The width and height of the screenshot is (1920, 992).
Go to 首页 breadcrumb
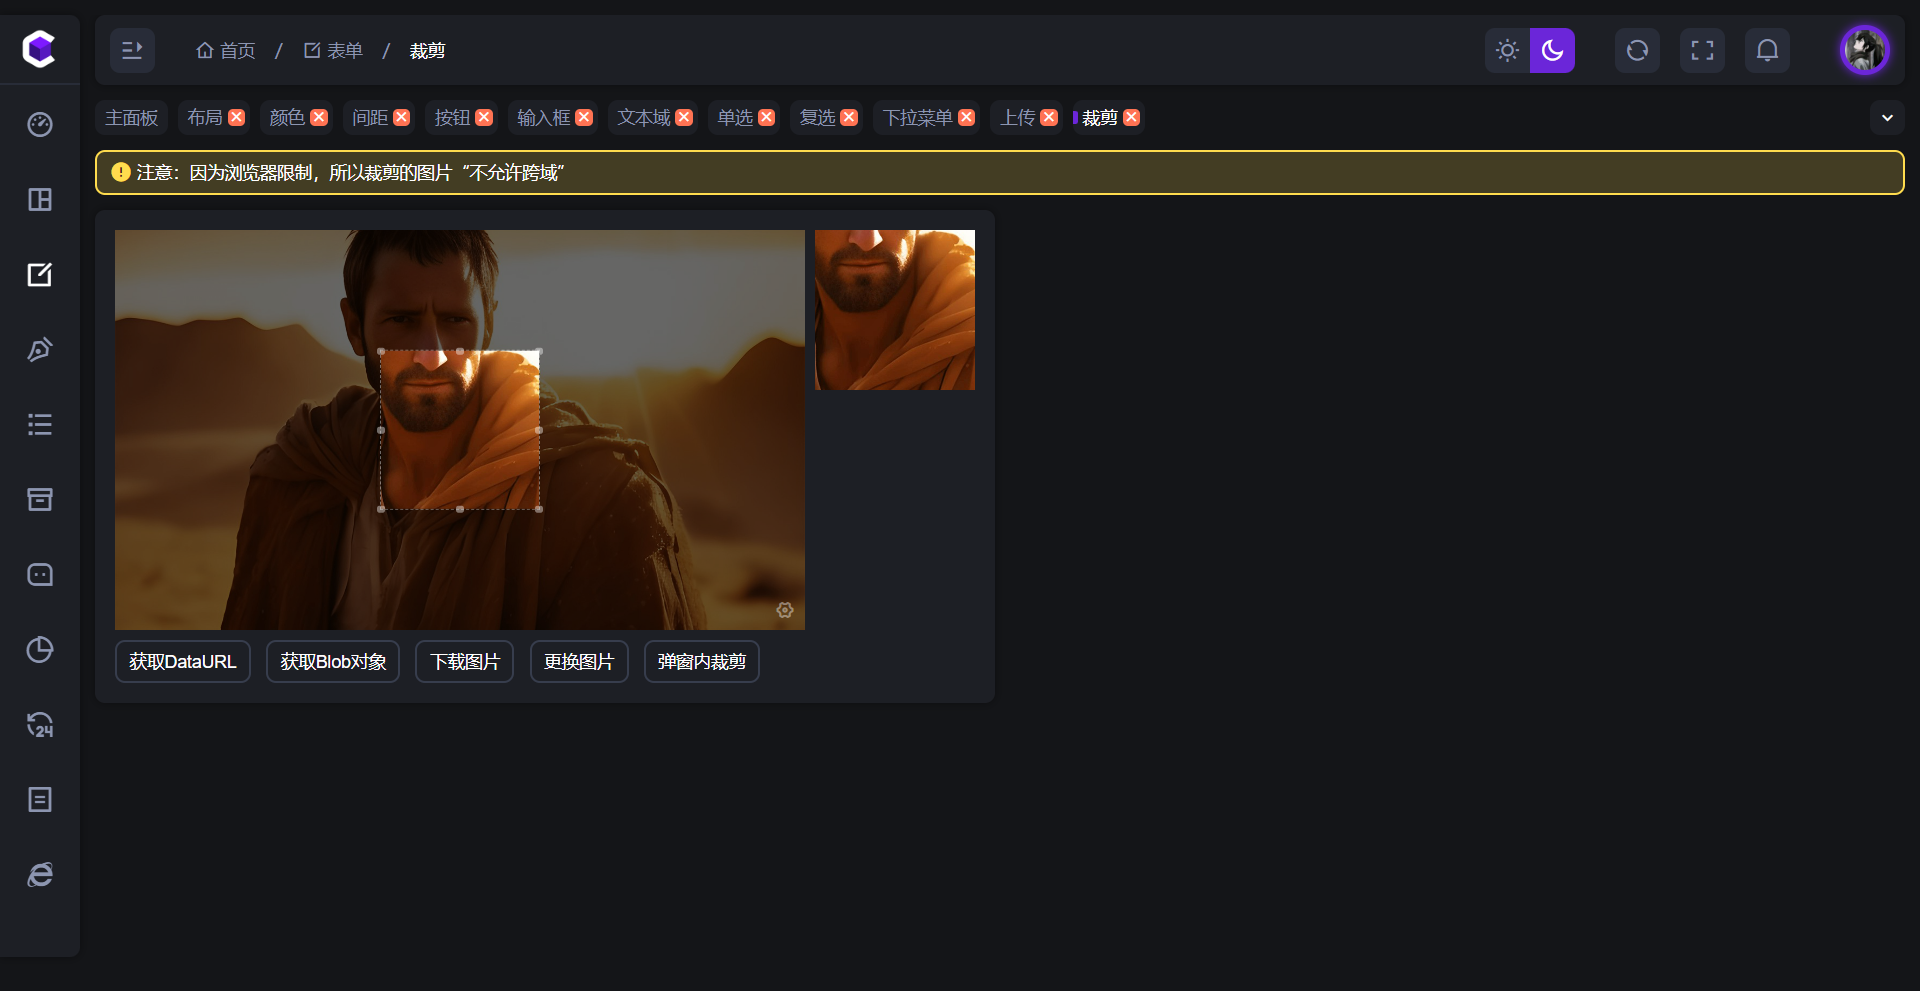tap(225, 50)
